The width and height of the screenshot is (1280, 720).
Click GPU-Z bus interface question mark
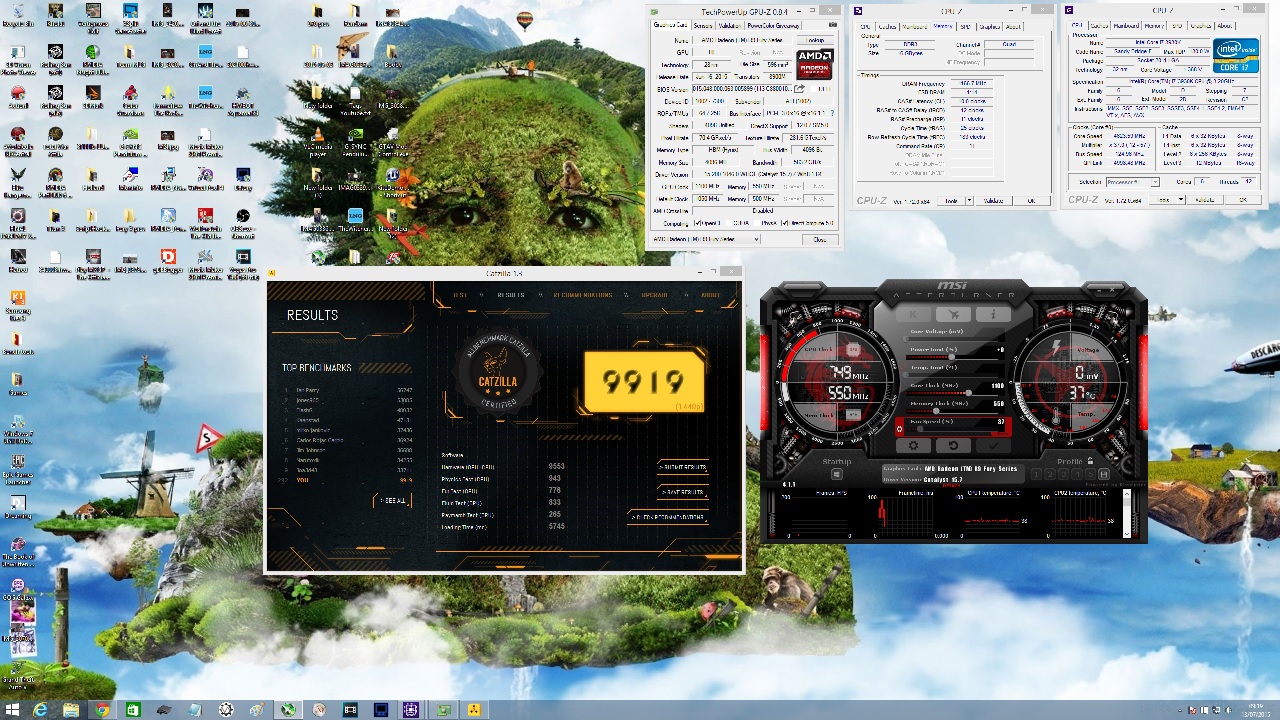coord(832,113)
